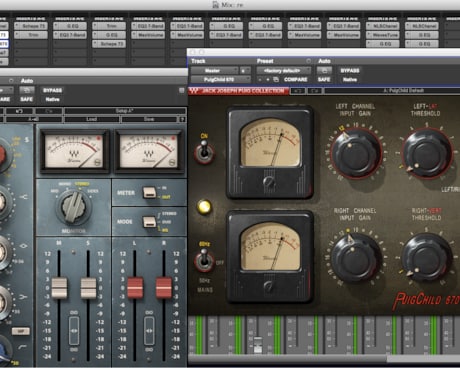Click the red R channel fader handle
The image size is (460, 380).
pyautogui.click(x=164, y=287)
